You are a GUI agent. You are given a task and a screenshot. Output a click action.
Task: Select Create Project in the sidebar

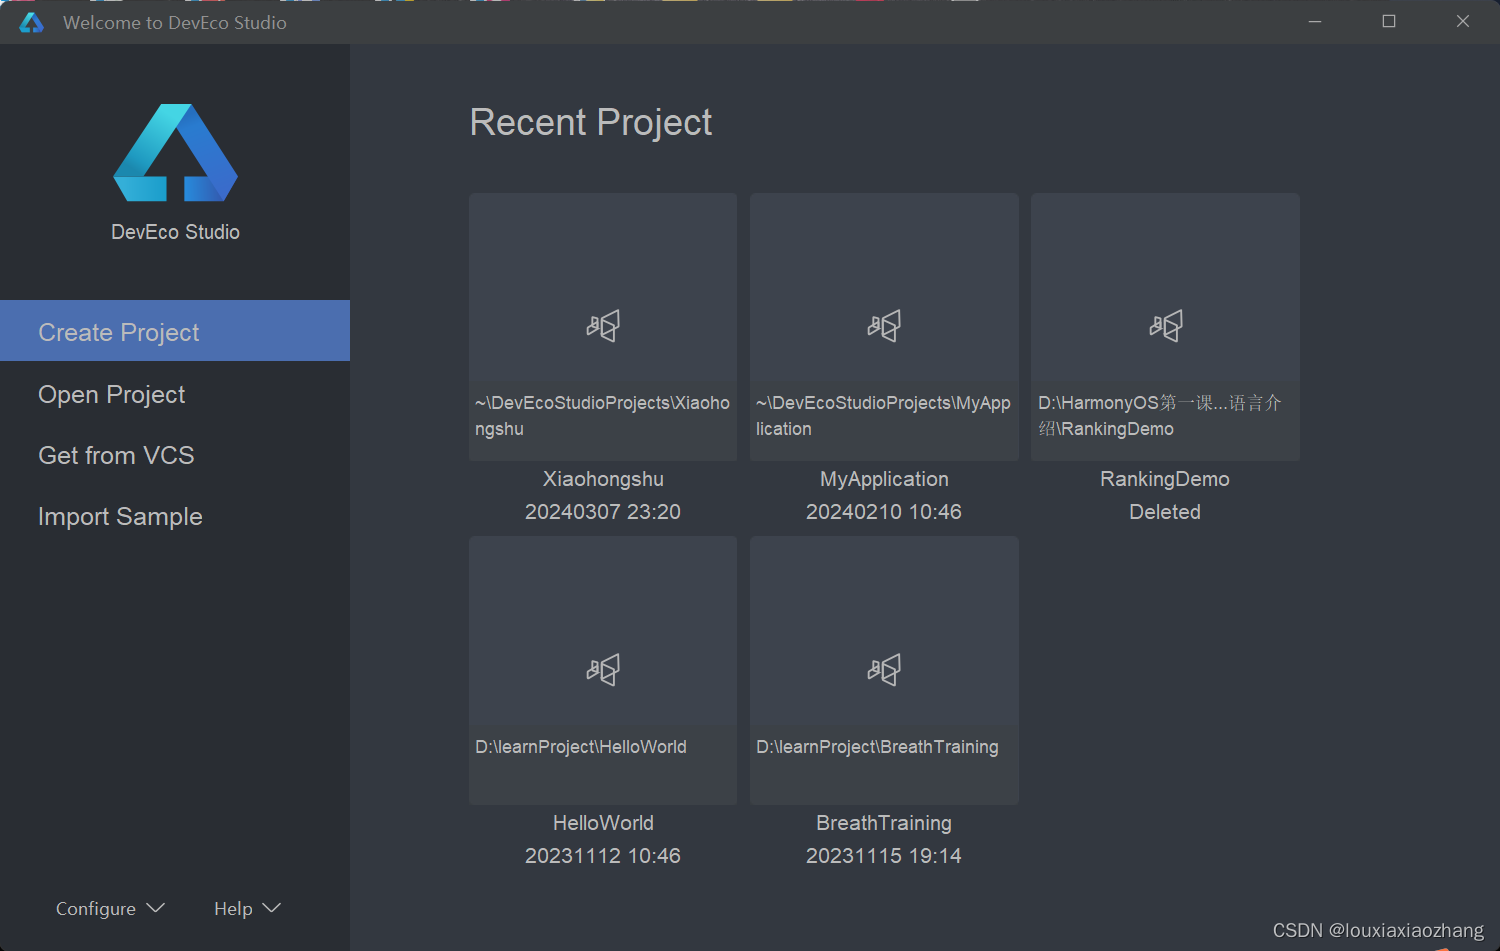pyautogui.click(x=175, y=331)
